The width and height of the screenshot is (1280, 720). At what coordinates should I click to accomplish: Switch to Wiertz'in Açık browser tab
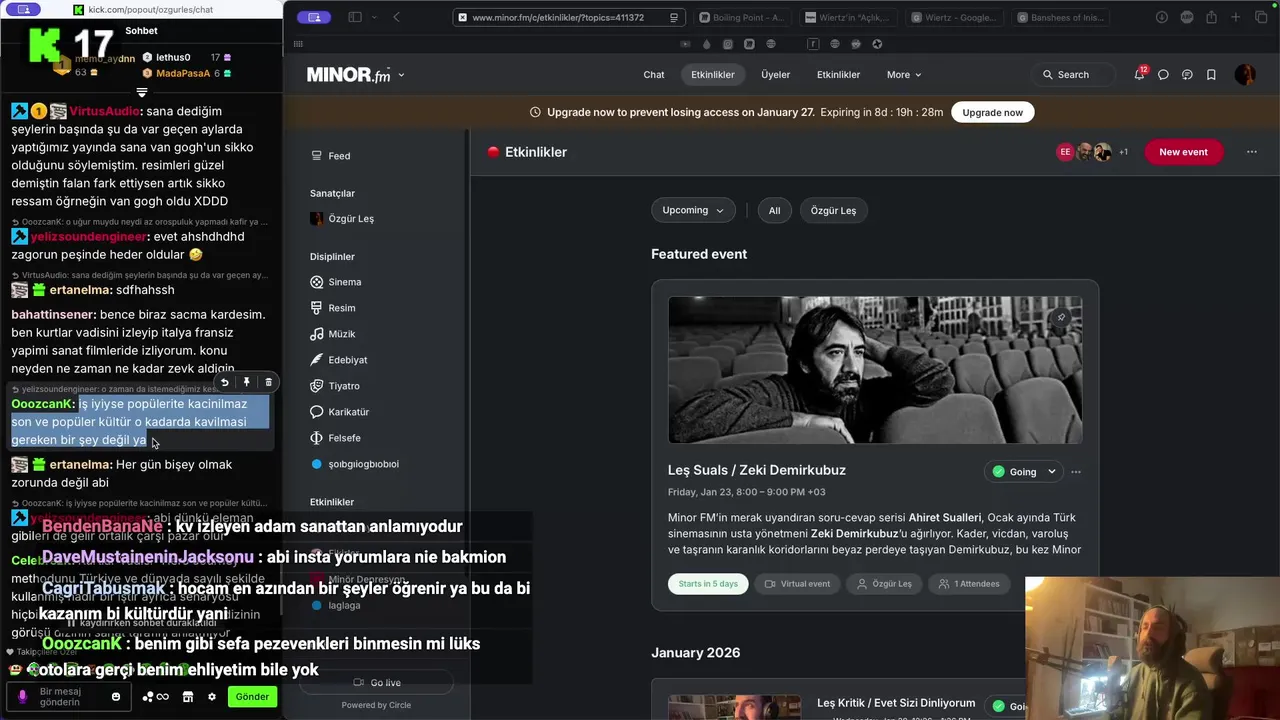[x=849, y=17]
